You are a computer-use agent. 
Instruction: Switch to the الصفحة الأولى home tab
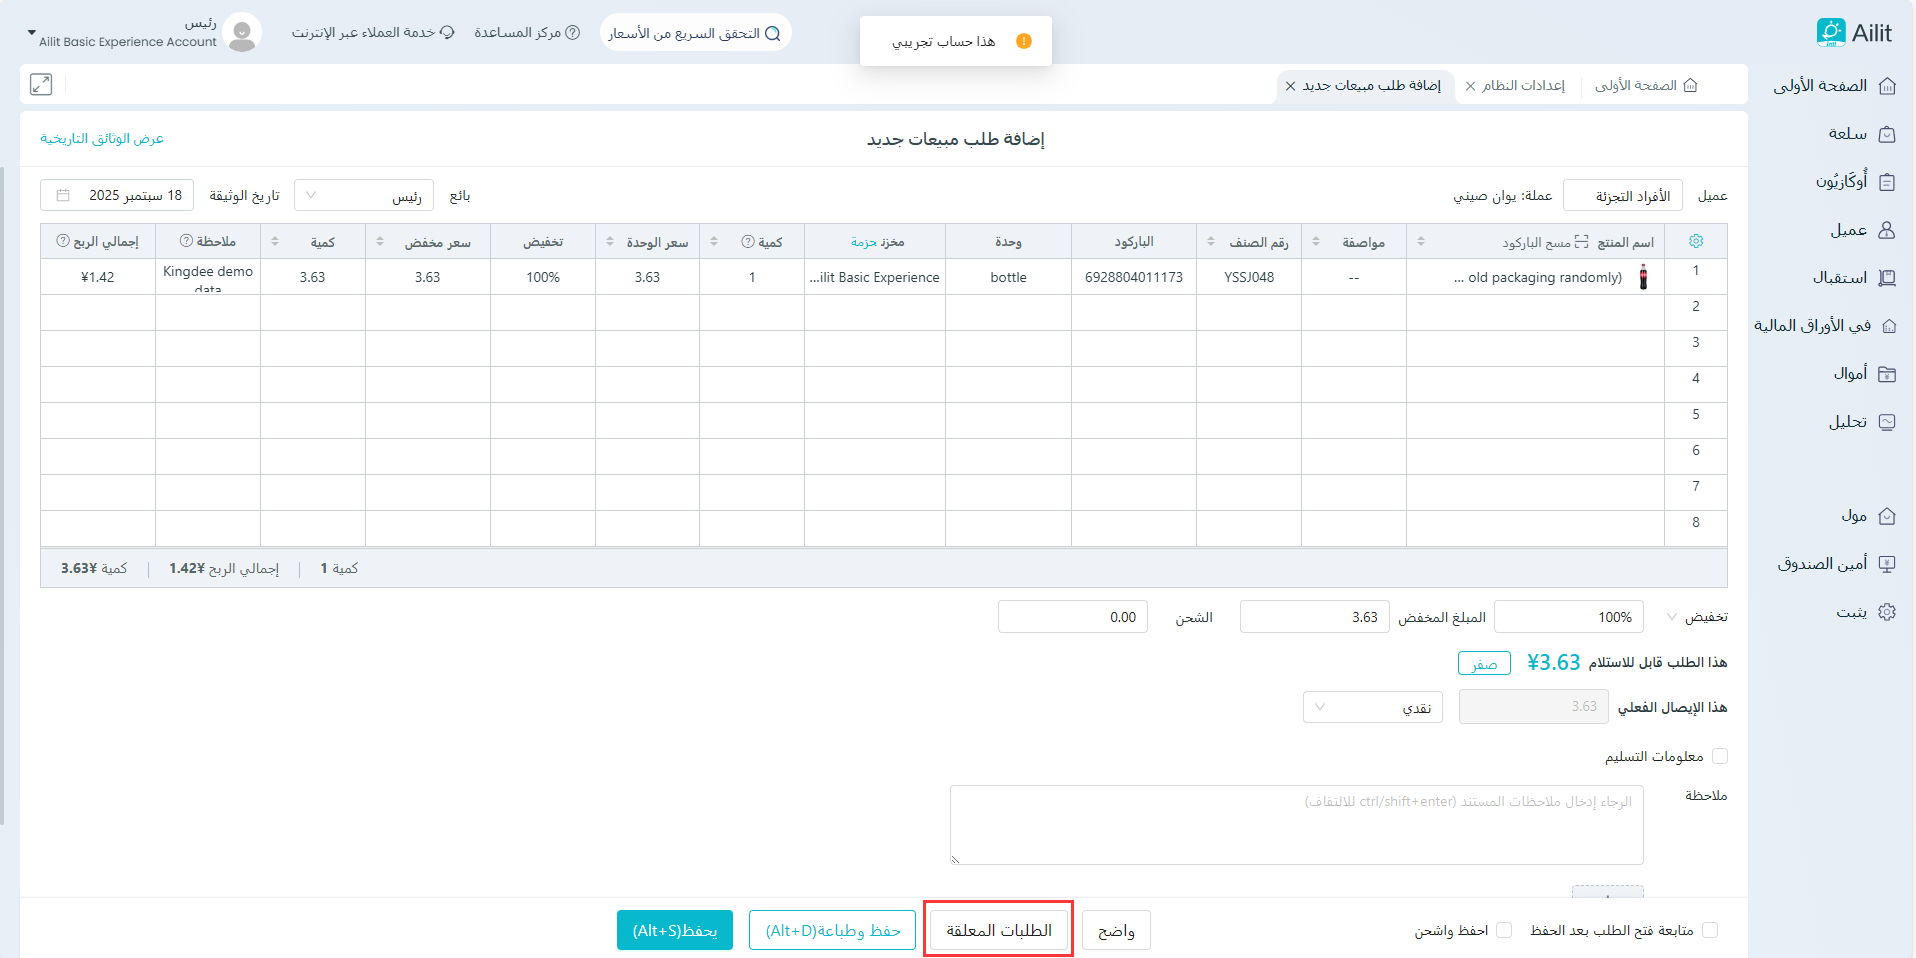click(x=1645, y=86)
